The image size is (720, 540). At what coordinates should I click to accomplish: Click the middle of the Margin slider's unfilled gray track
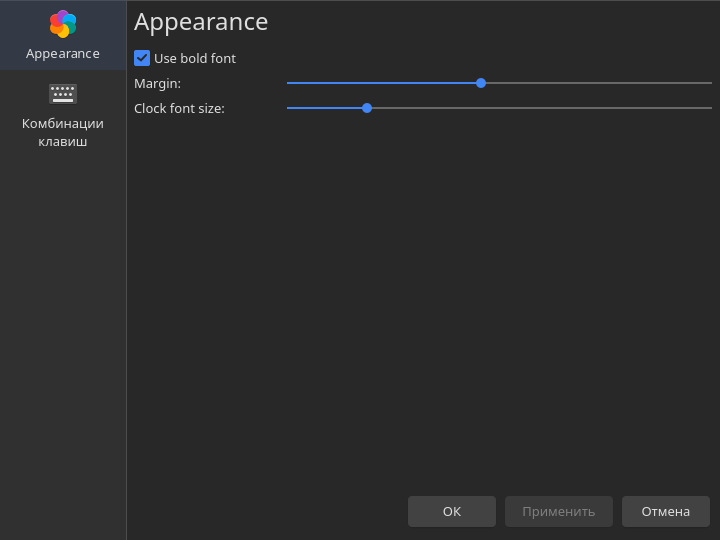[x=599, y=83]
